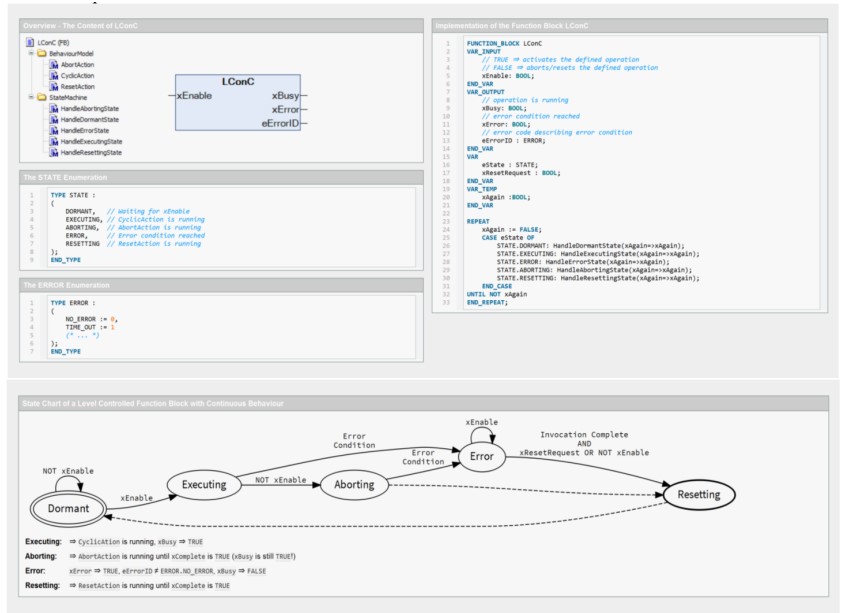This screenshot has width=841, height=613.
Task: Select the CyclicAction method icon
Action: coord(53,76)
